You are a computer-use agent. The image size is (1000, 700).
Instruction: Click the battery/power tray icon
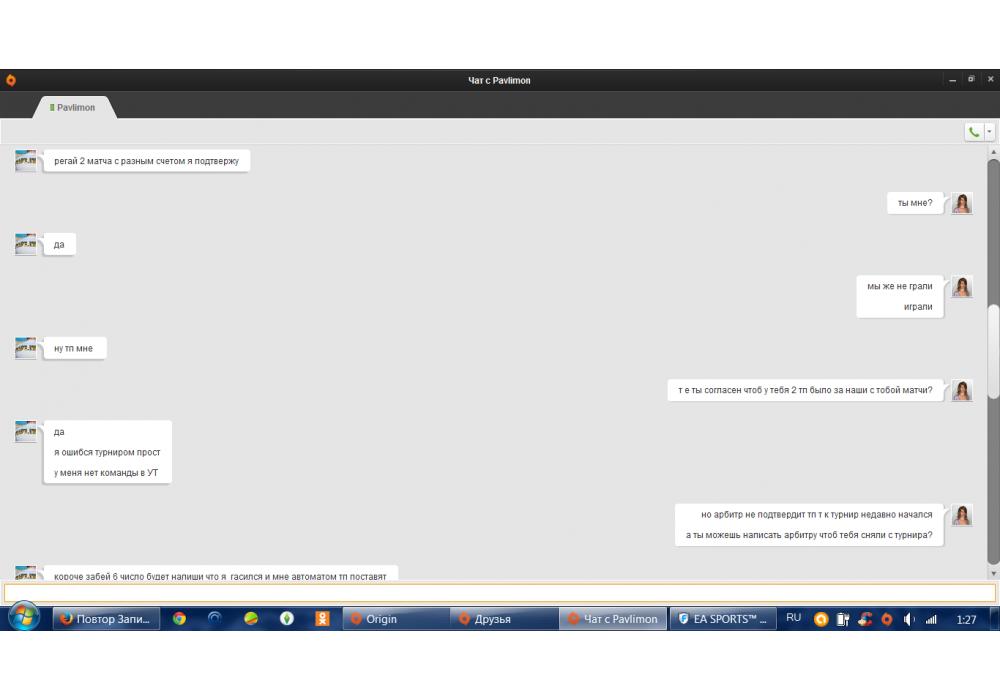(x=842, y=619)
